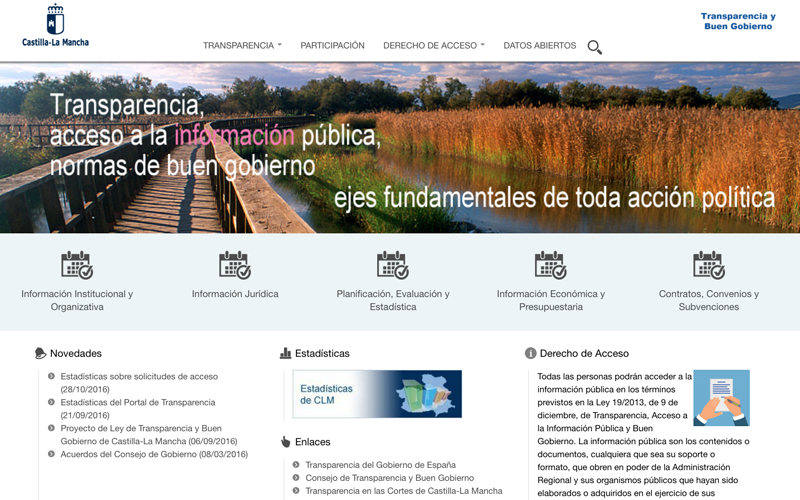Click bullet icon for Proyecto de Ley de Transparencia
Screen dimensions: 800x500
click(51, 428)
